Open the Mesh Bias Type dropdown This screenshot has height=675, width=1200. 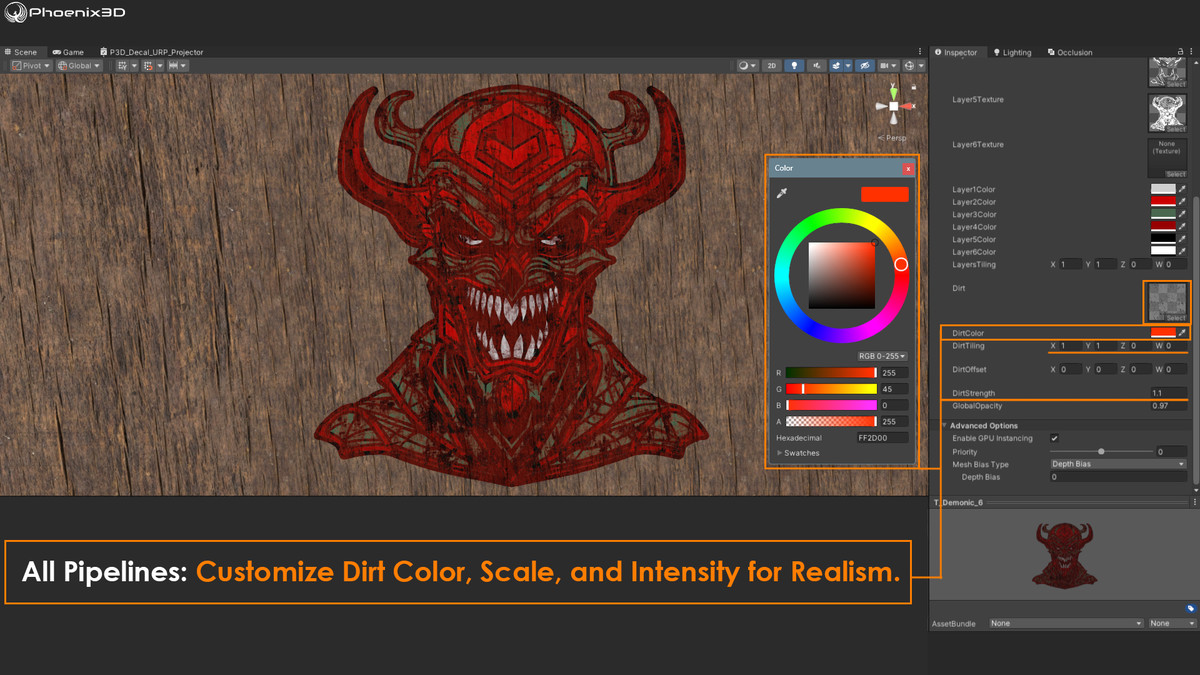1117,464
